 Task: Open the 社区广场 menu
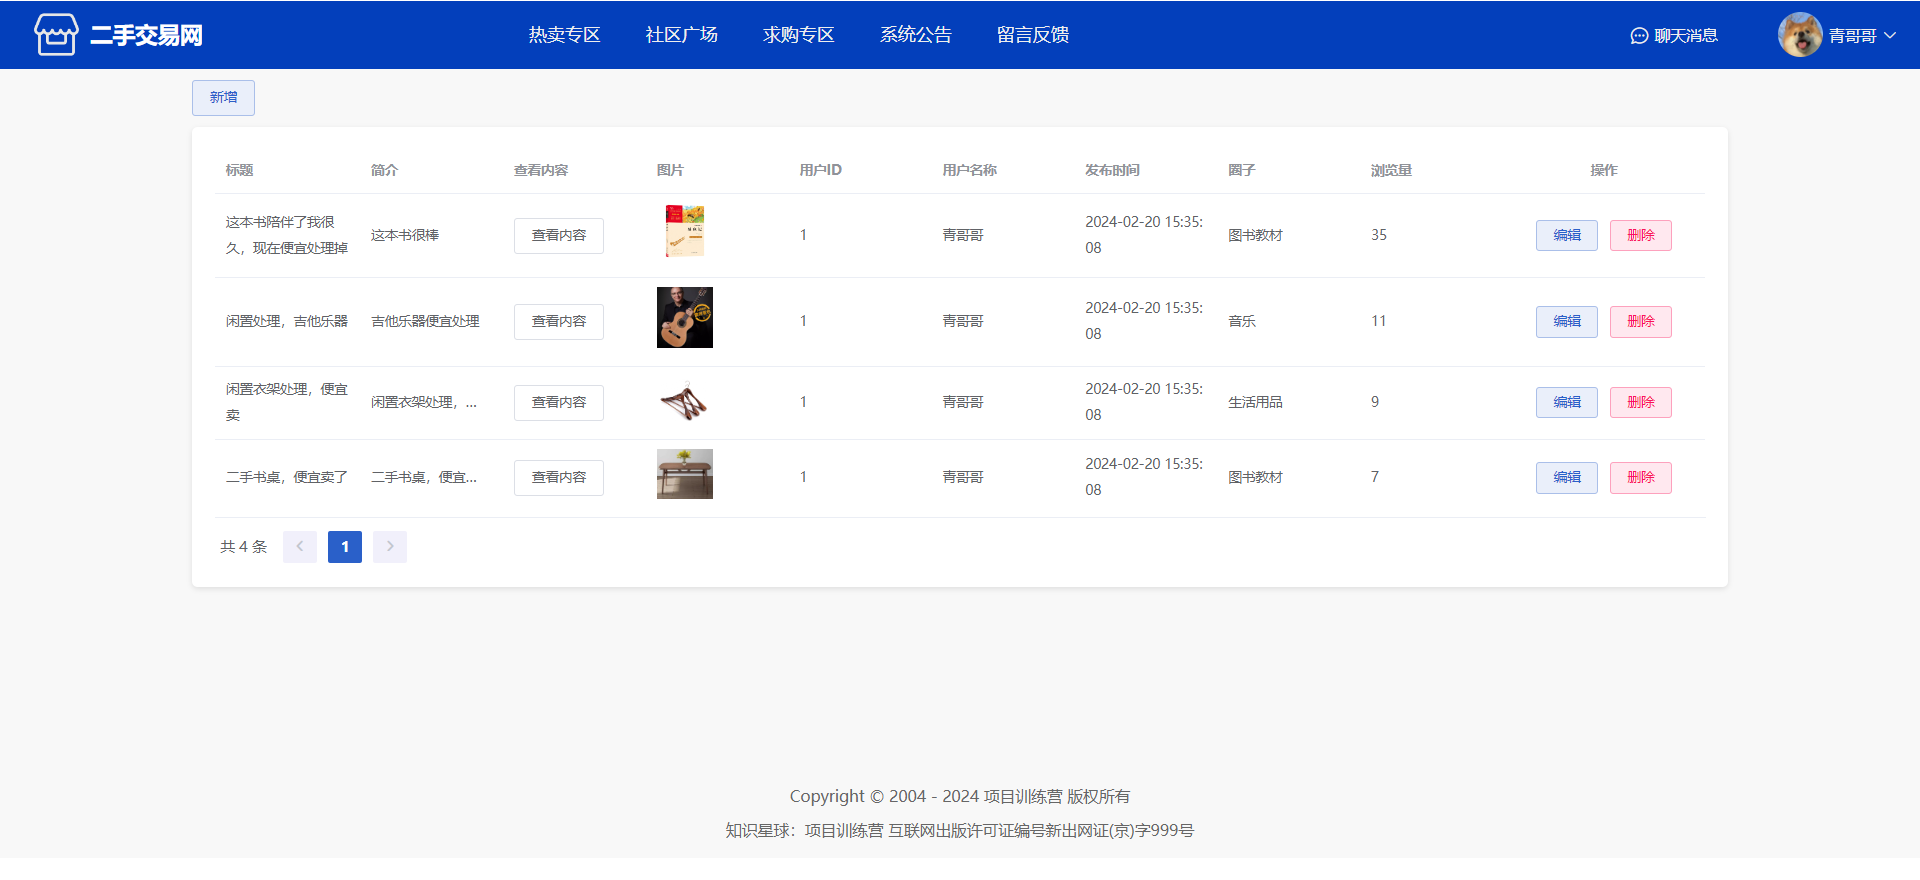pyautogui.click(x=681, y=35)
